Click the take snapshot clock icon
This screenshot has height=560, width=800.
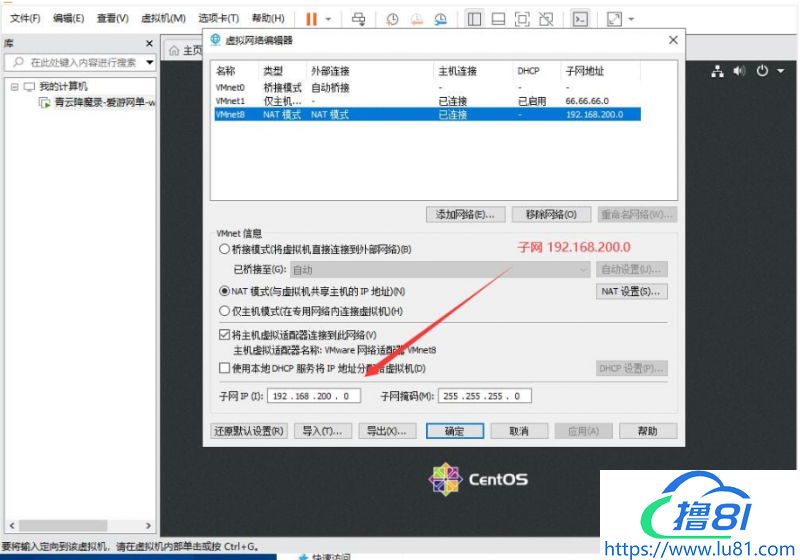point(392,18)
